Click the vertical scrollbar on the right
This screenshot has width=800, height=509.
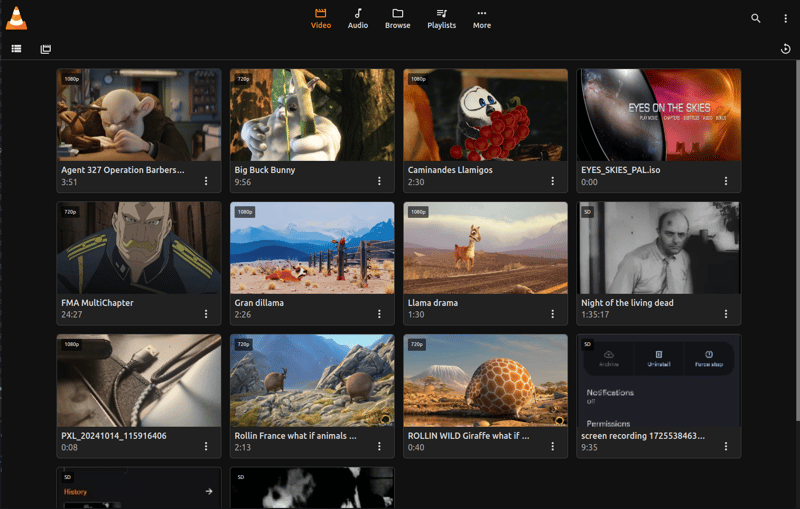pyautogui.click(x=797, y=242)
